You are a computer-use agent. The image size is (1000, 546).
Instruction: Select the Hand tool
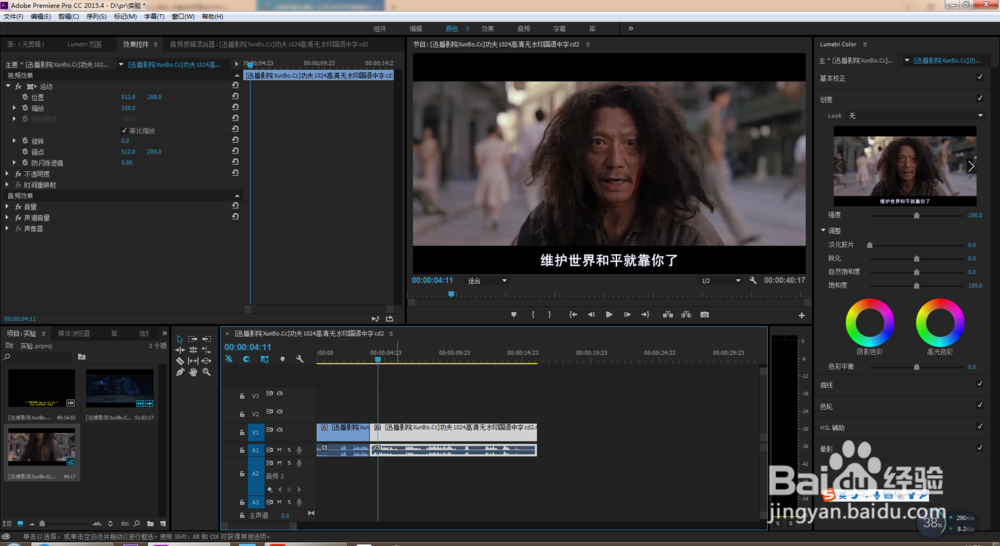[193, 372]
